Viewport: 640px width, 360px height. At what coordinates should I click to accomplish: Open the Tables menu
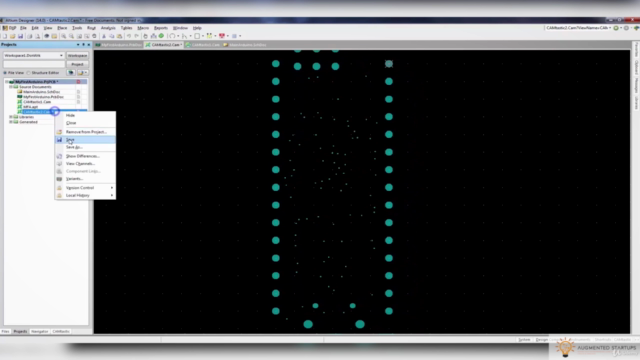(127, 28)
